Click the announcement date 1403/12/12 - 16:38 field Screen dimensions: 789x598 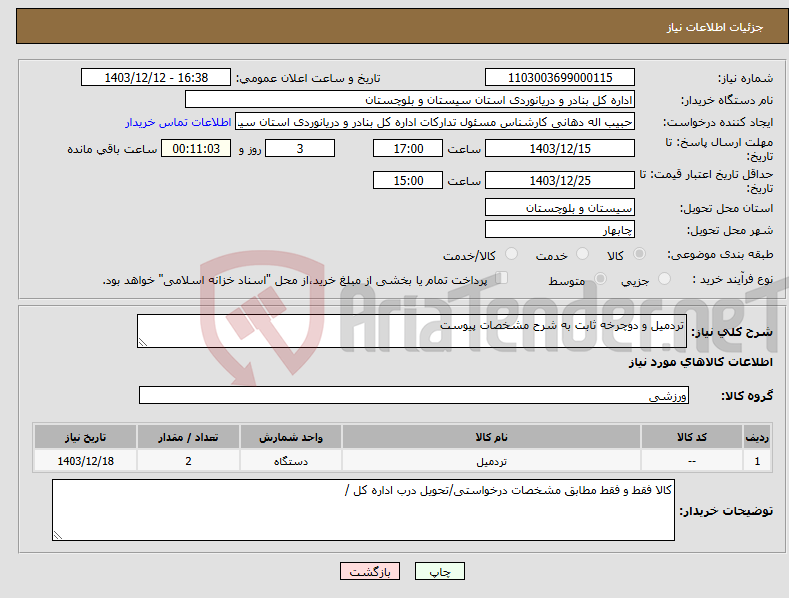point(156,78)
